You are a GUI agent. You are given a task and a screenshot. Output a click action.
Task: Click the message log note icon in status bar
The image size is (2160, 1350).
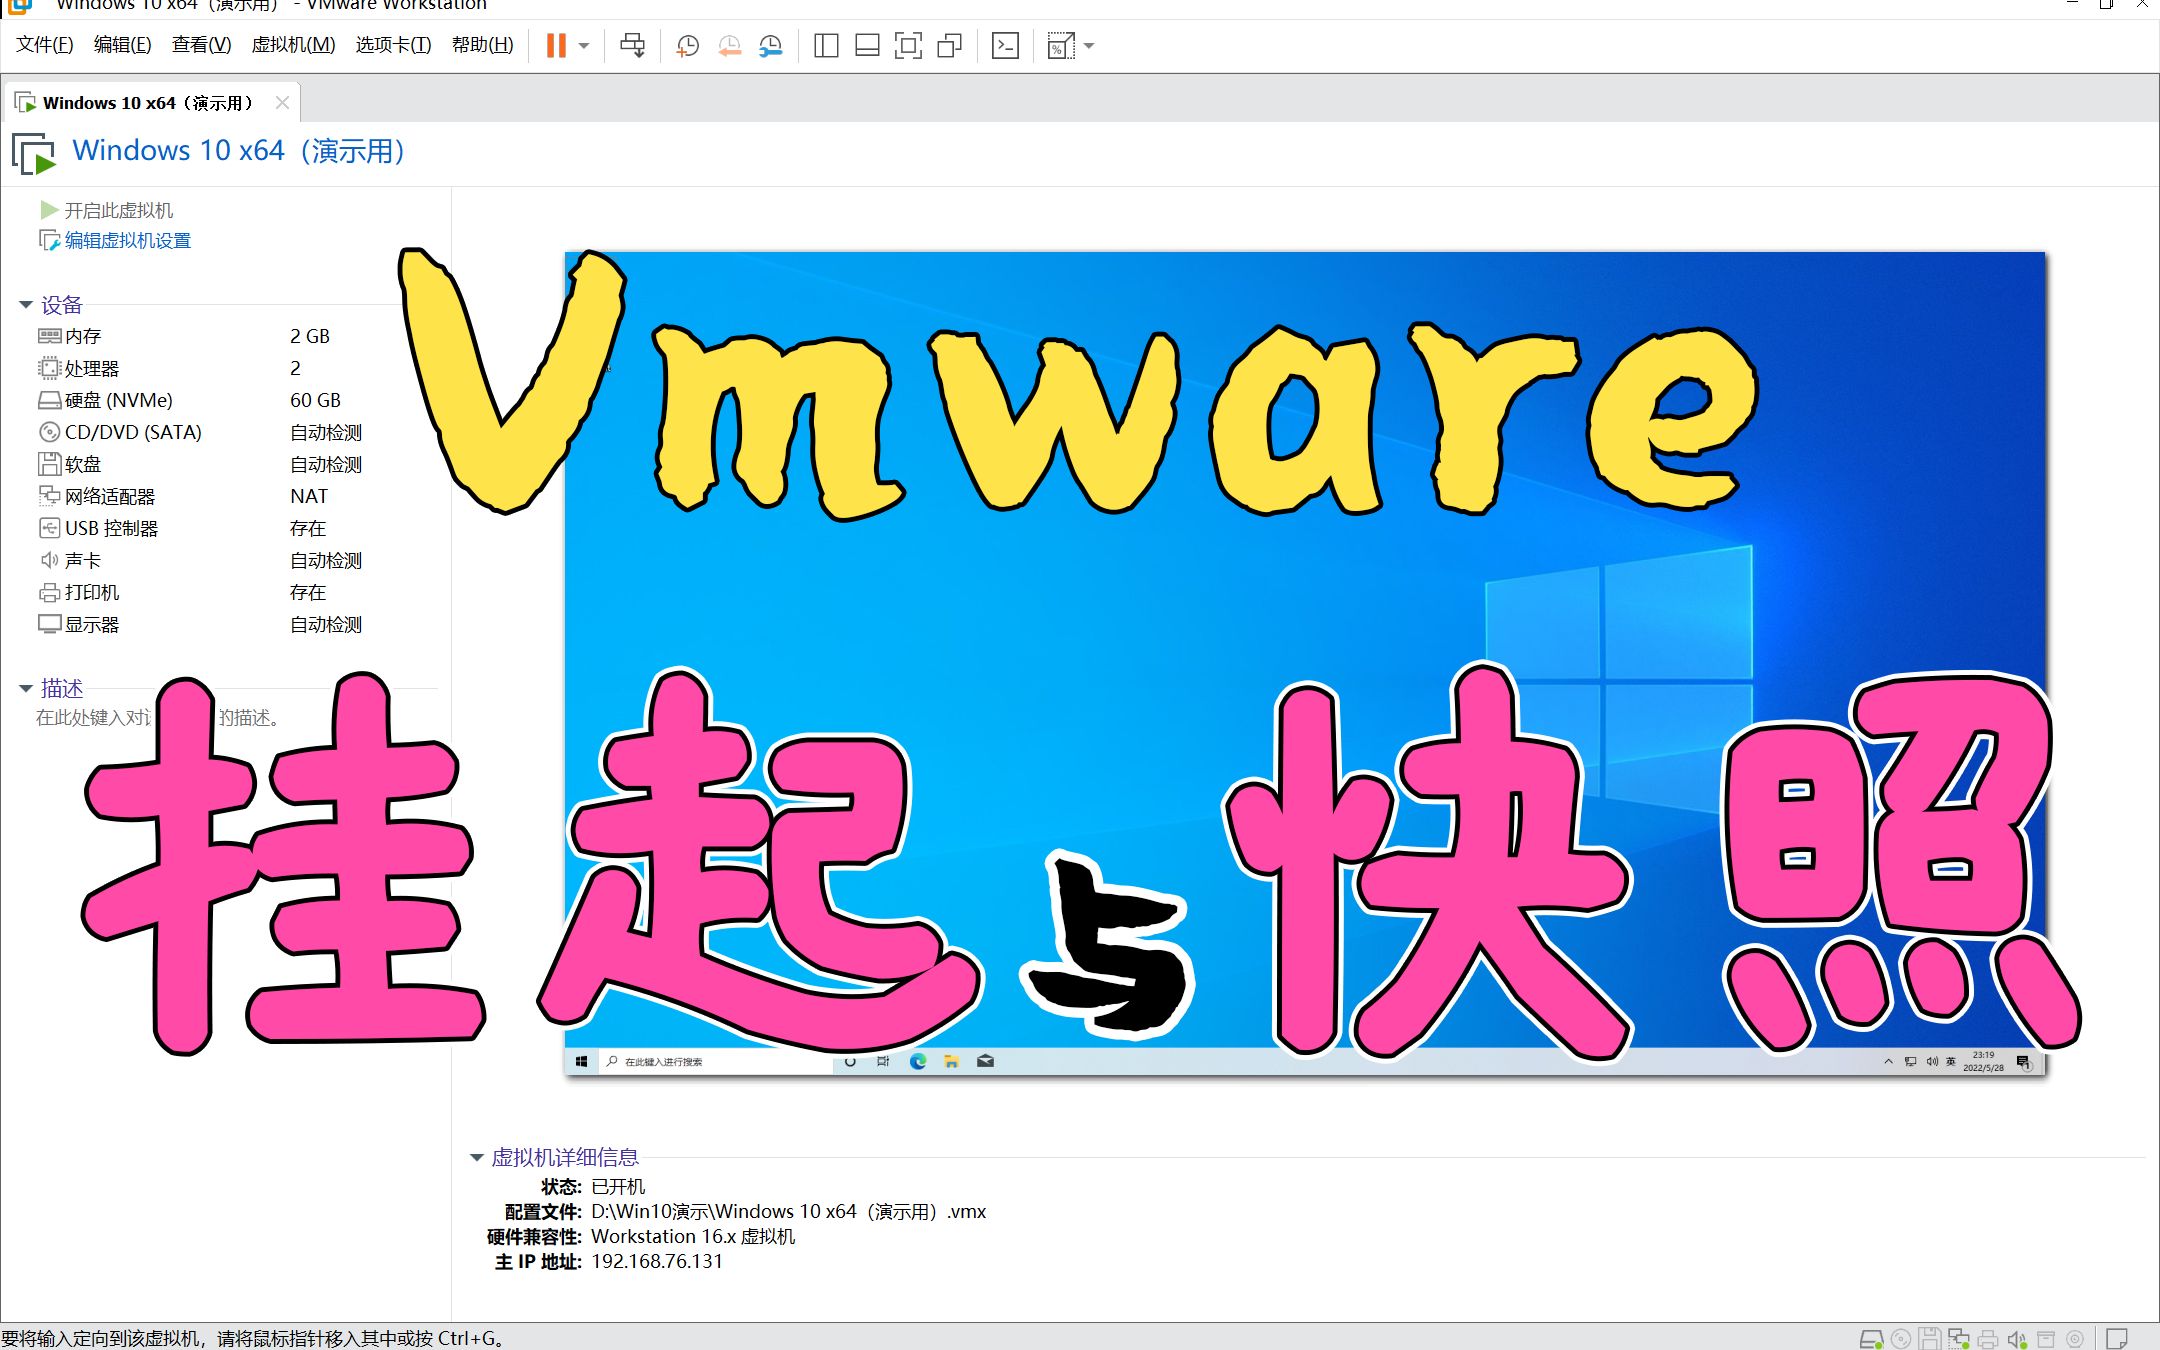pyautogui.click(x=2116, y=1338)
